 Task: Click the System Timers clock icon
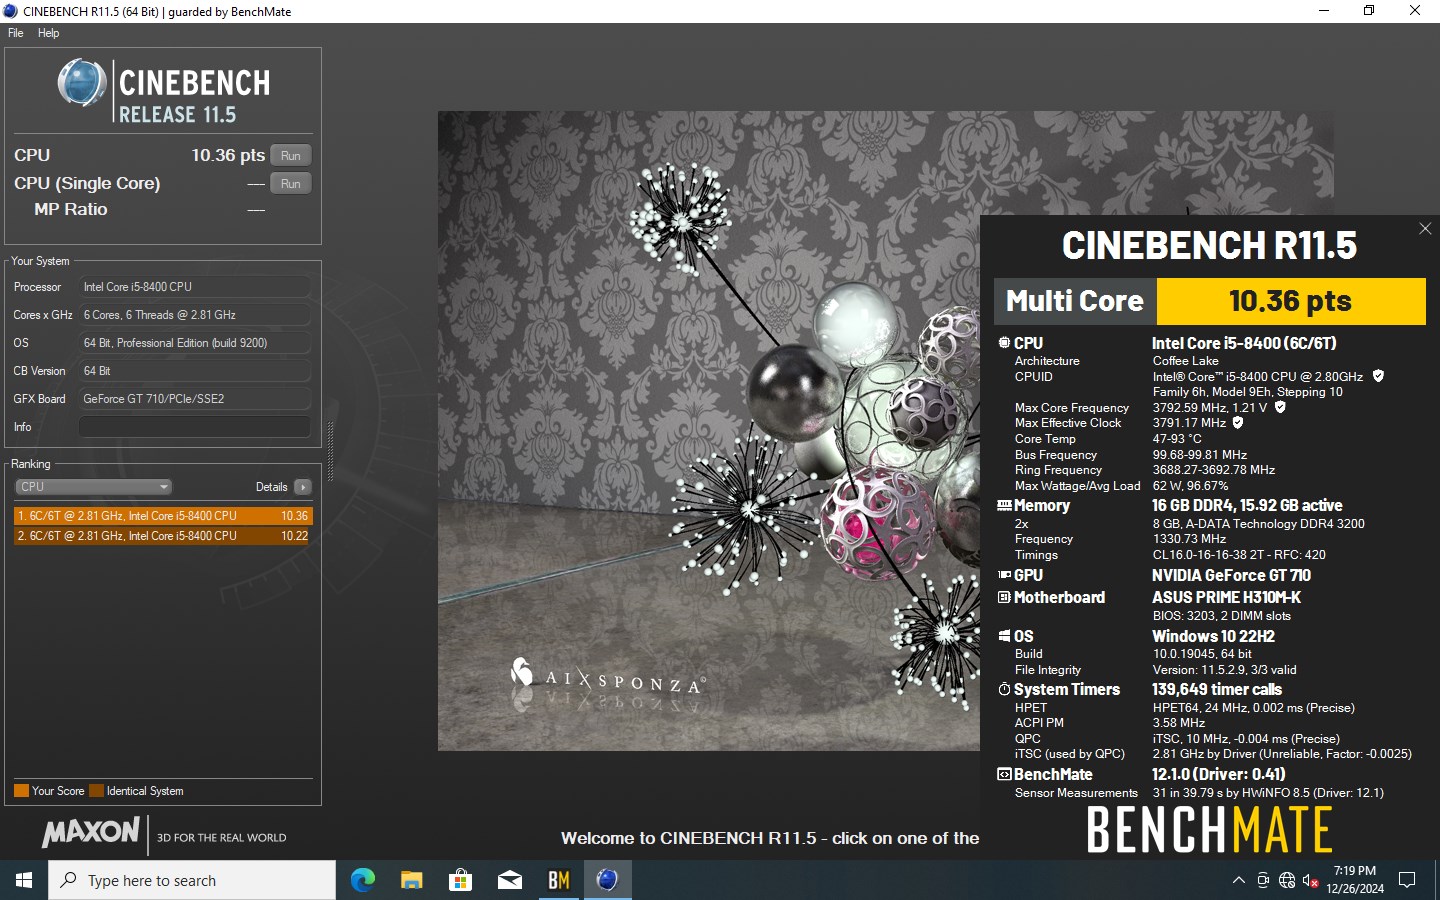pyautogui.click(x=1004, y=689)
